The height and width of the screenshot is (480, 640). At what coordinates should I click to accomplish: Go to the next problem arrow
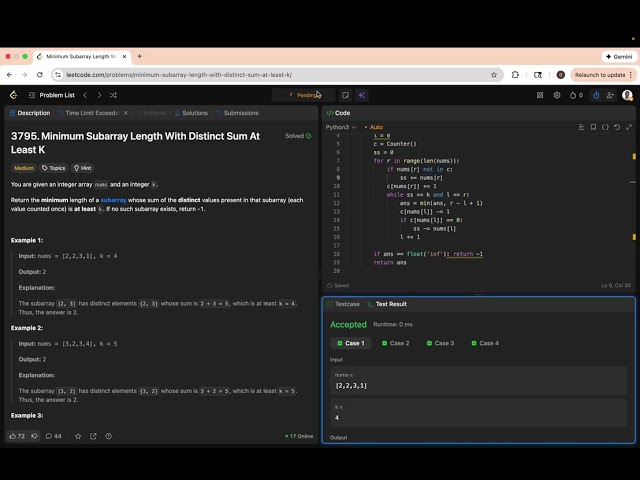tap(98, 95)
